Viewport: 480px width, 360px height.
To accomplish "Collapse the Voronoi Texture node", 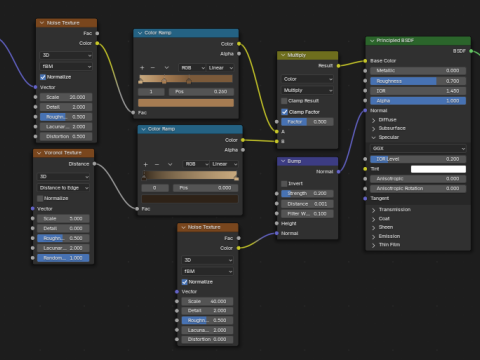I will pos(39,153).
